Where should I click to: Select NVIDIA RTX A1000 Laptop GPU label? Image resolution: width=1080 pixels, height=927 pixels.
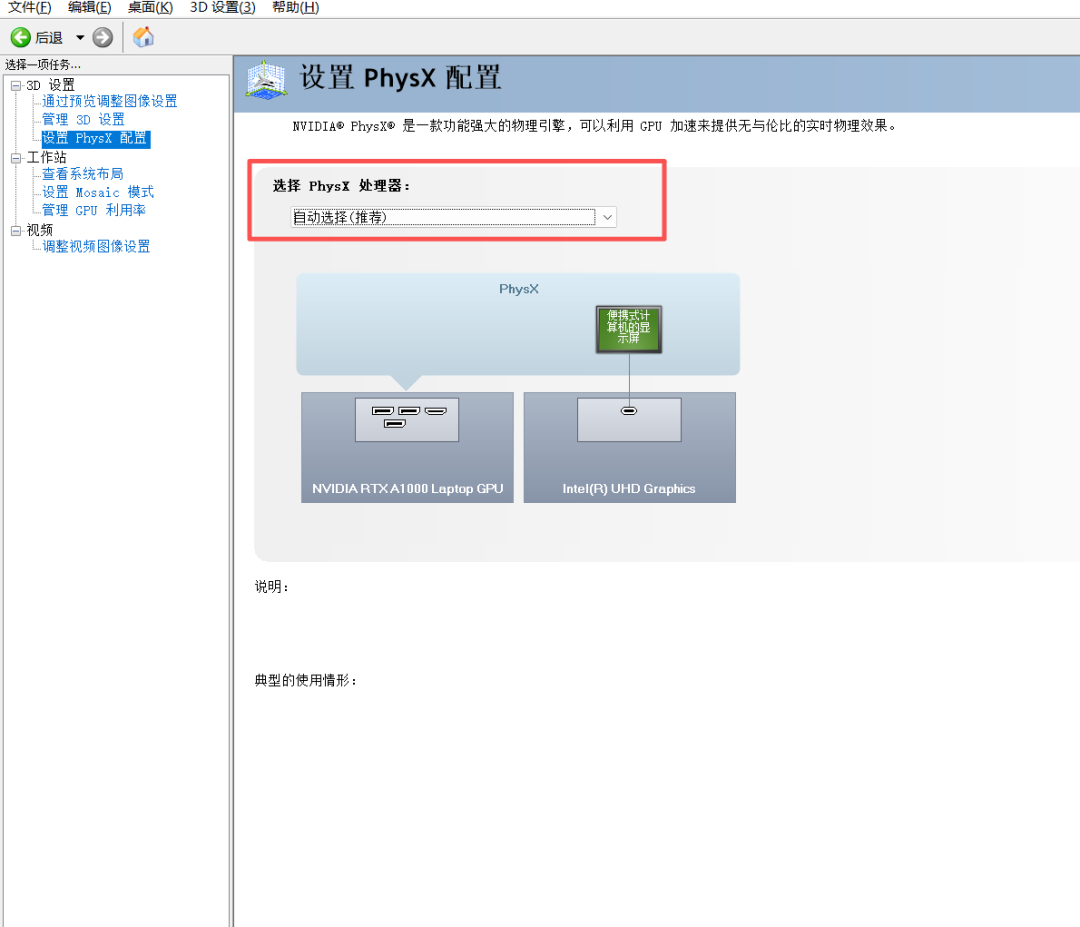point(408,488)
